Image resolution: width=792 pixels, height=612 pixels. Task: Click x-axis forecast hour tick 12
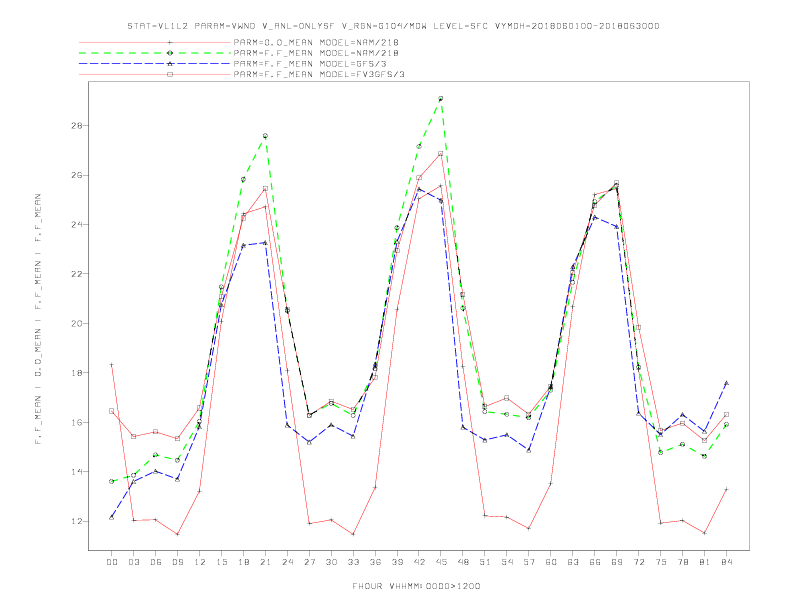tap(200, 562)
